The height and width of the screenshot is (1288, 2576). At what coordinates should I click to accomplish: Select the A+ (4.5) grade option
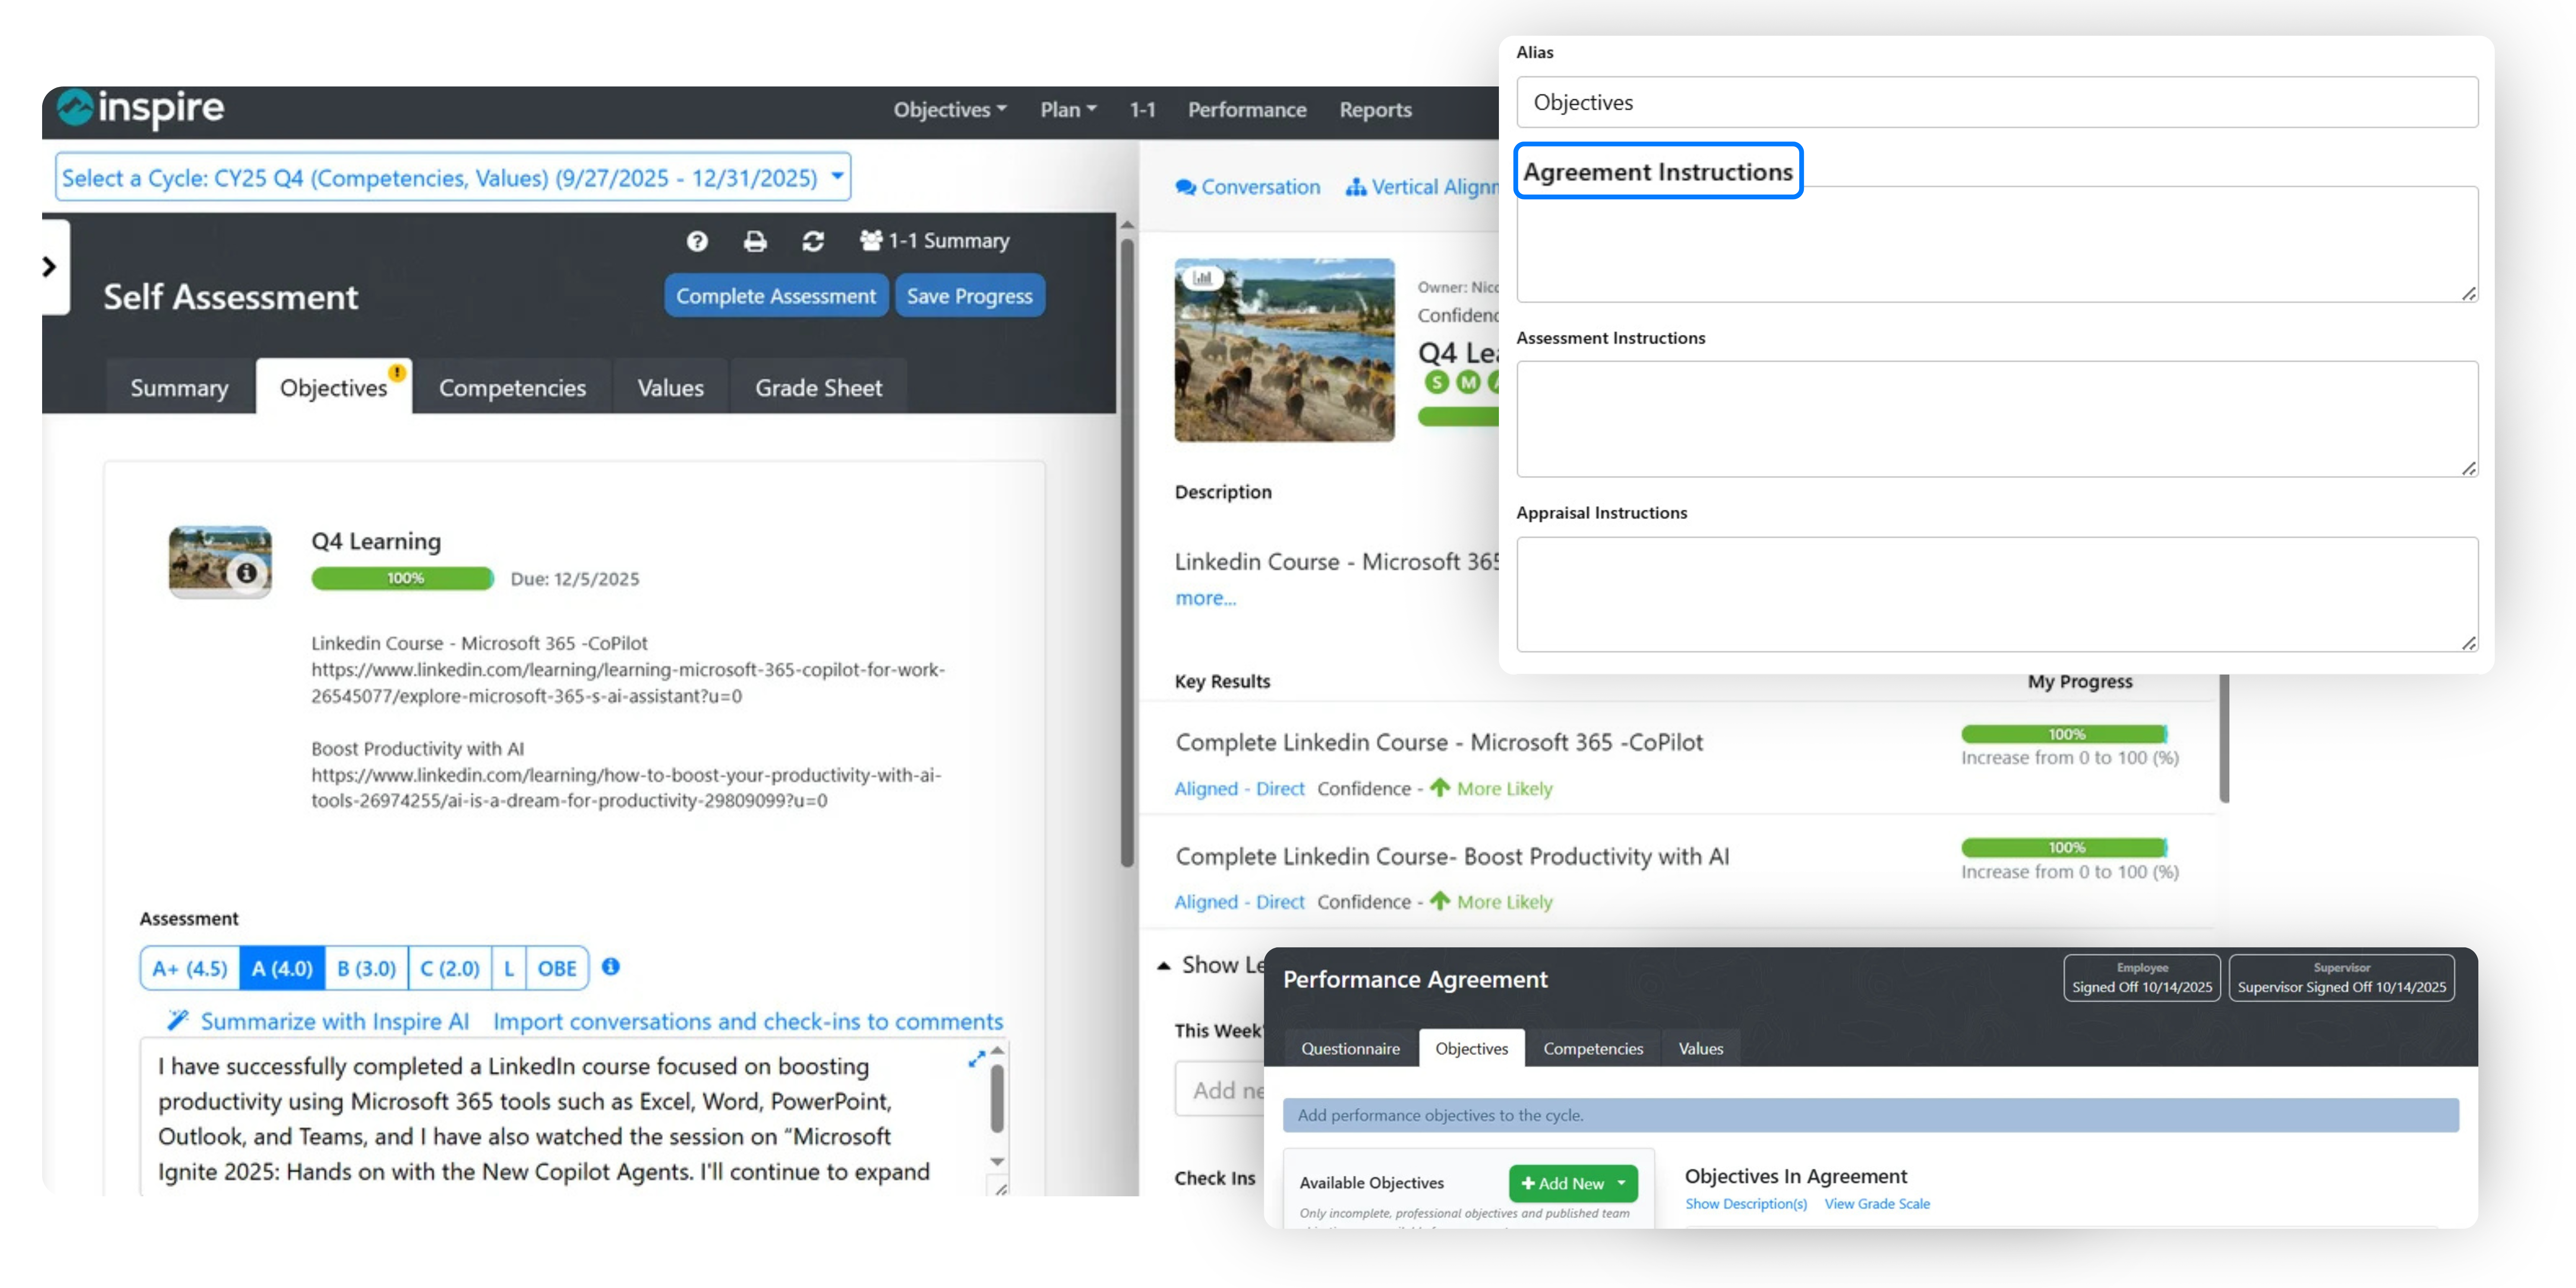tap(190, 968)
